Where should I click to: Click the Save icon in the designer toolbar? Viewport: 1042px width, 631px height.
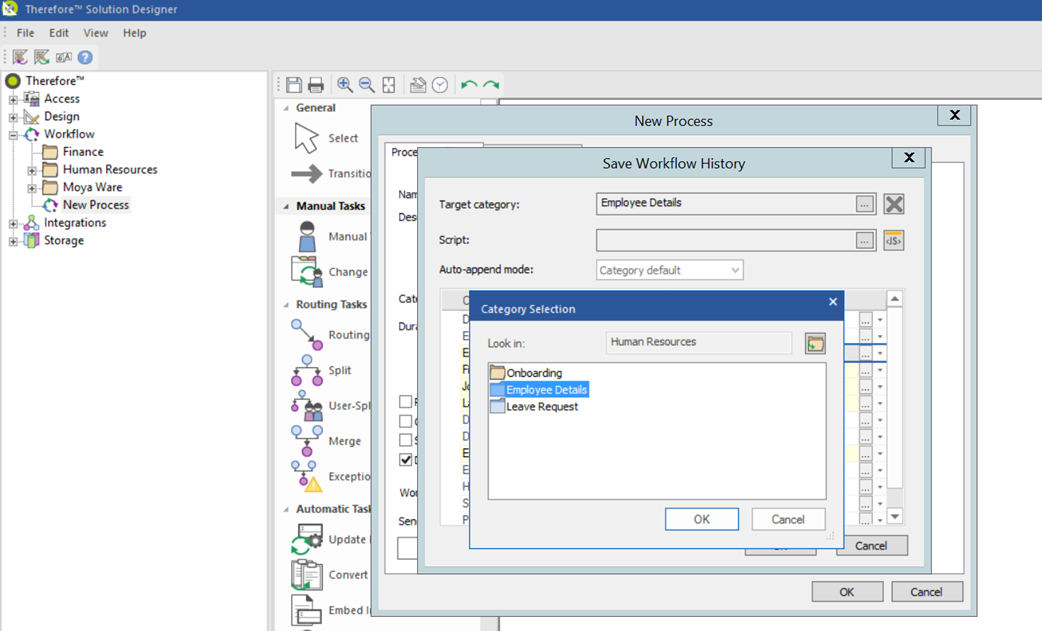[x=294, y=85]
